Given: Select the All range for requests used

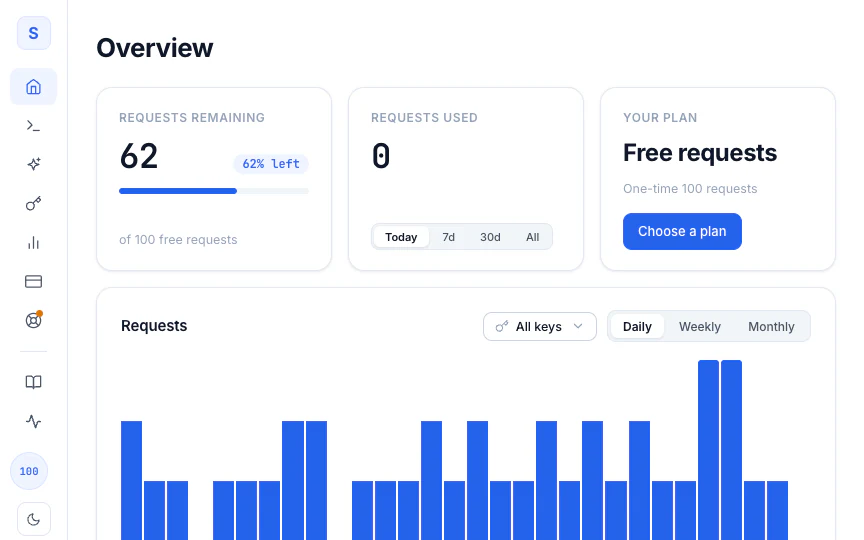Looking at the screenshot, I should coord(532,237).
